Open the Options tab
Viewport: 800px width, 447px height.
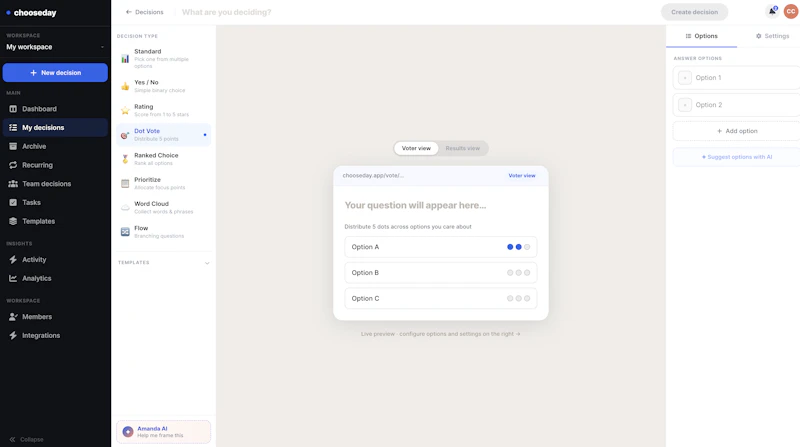point(702,36)
